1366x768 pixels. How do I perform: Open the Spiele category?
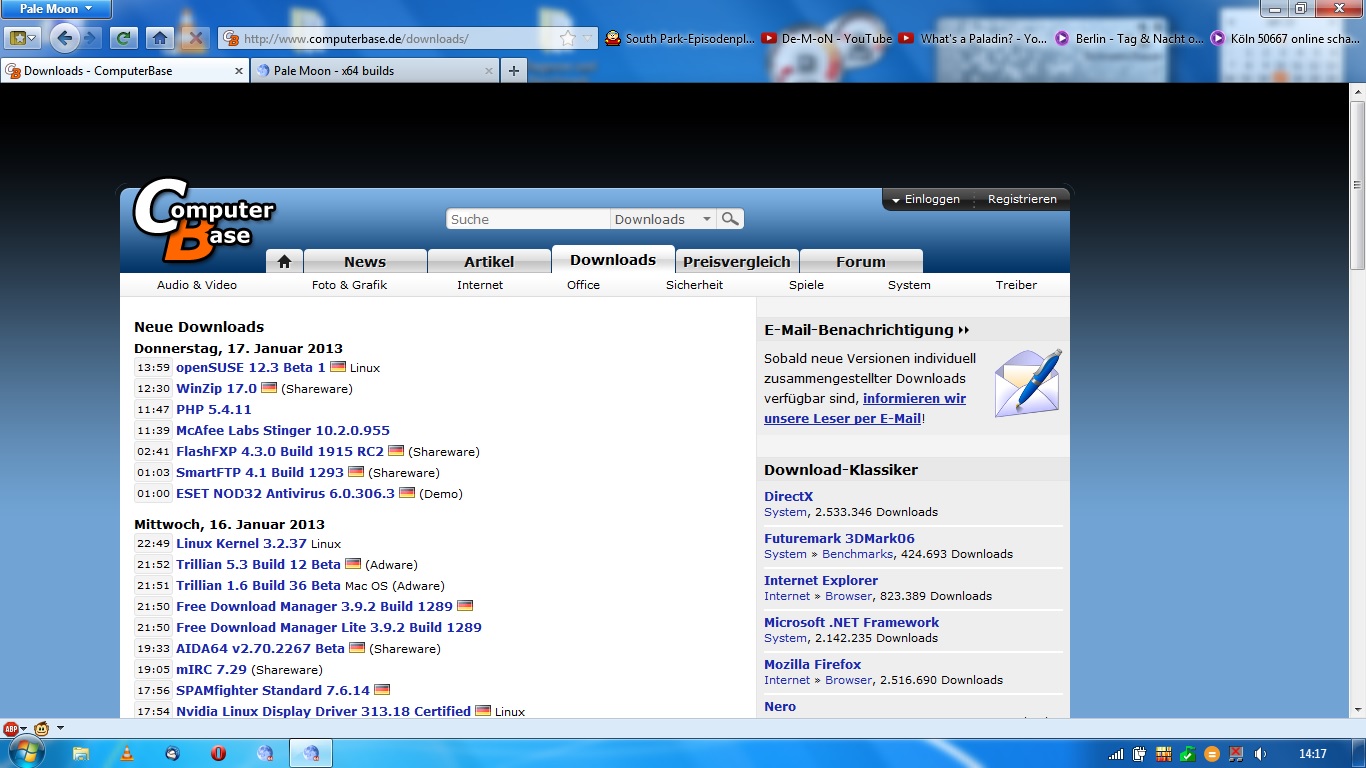806,285
